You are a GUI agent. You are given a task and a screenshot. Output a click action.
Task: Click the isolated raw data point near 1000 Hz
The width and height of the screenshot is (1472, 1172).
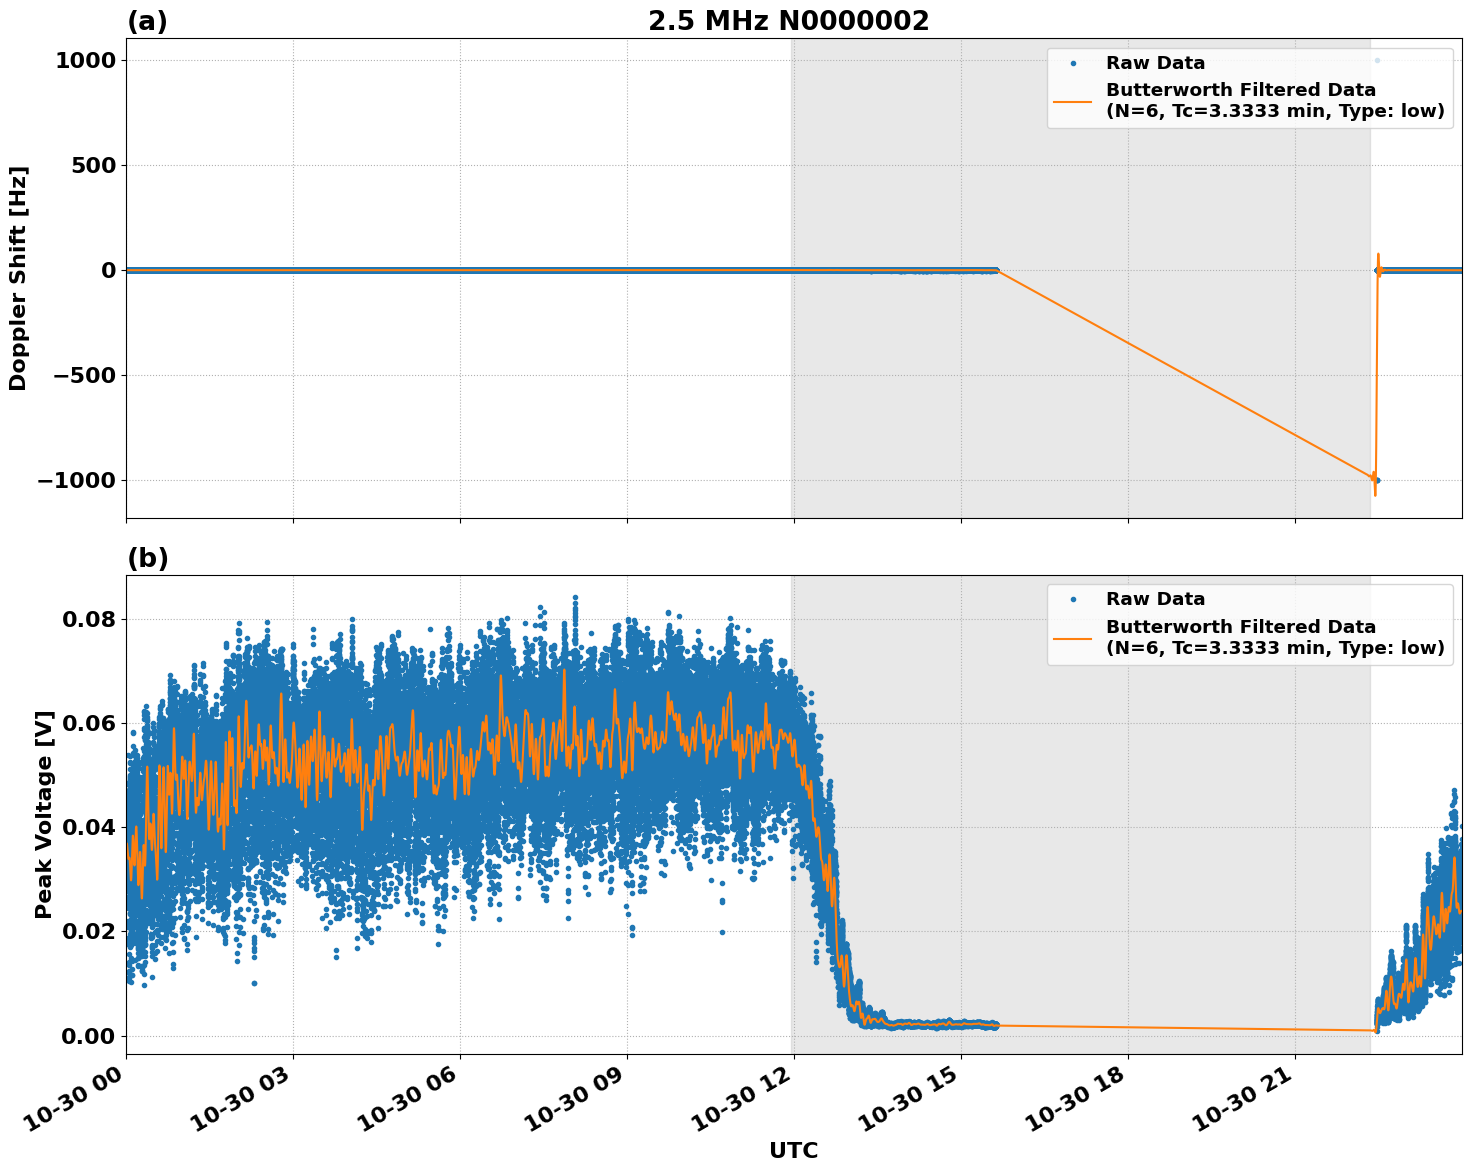pyautogui.click(x=1376, y=61)
